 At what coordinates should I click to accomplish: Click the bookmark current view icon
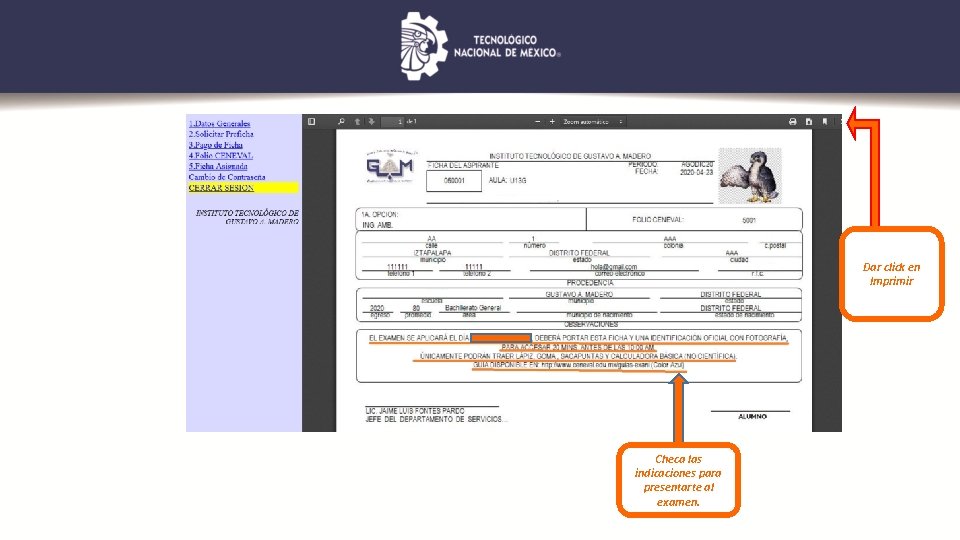click(x=825, y=122)
